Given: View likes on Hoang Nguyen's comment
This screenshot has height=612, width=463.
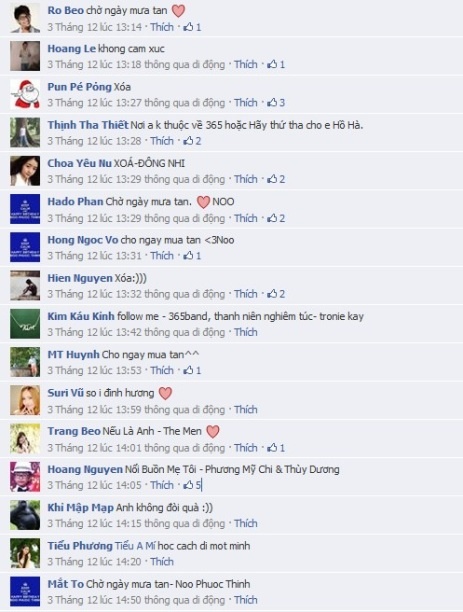Looking at the screenshot, I should pos(192,485).
